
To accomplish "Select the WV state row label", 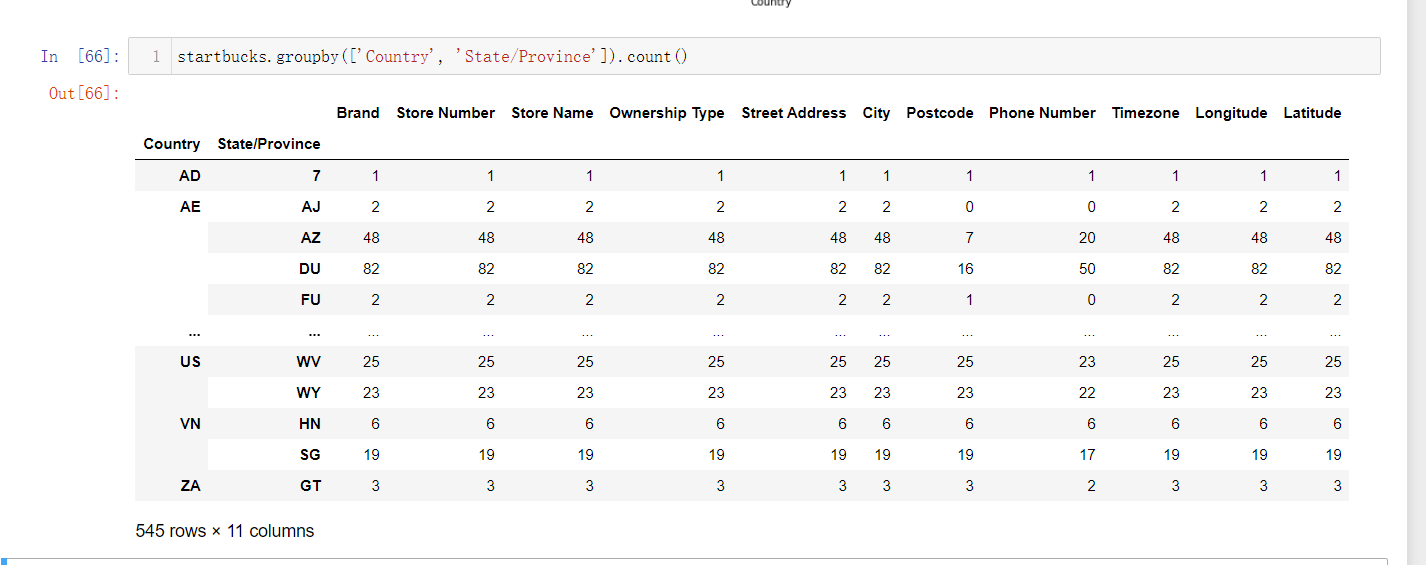I will [309, 362].
